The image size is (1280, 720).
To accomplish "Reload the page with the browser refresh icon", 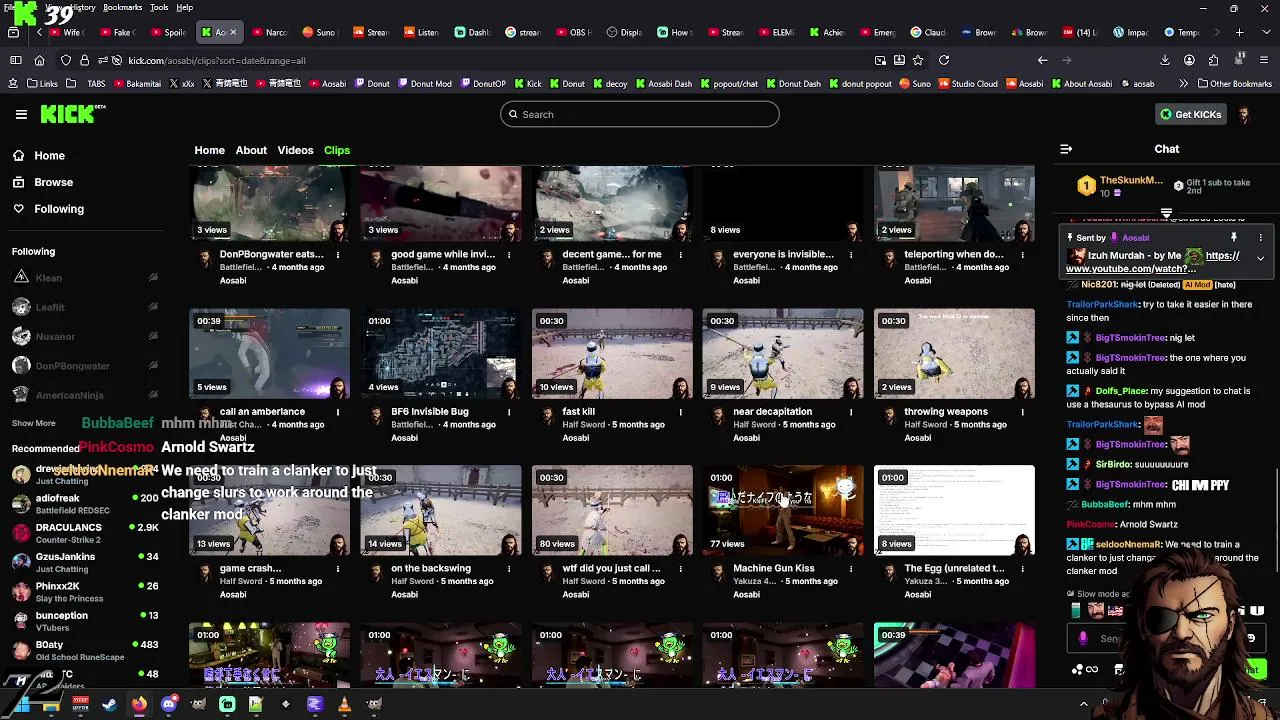I will (x=943, y=60).
